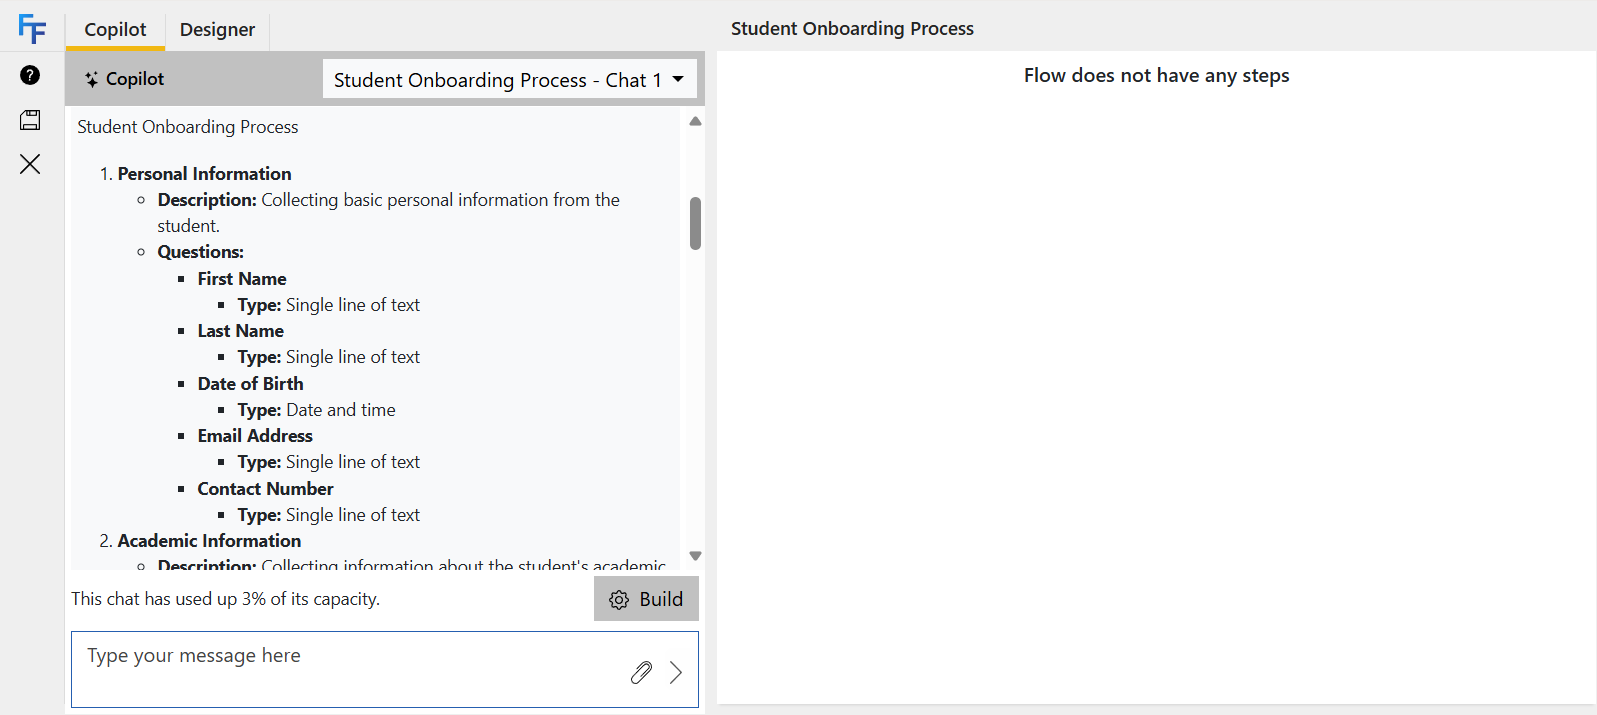The width and height of the screenshot is (1597, 715).
Task: Switch to the Designer tab
Action: tap(217, 29)
